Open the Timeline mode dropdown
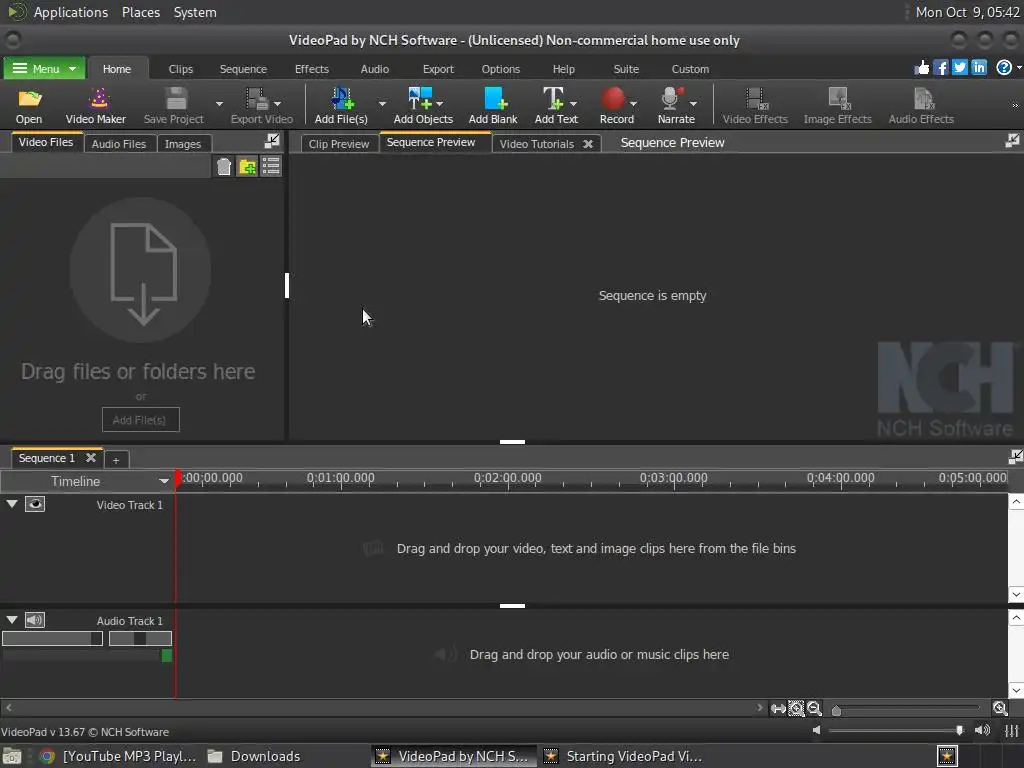 (x=163, y=481)
